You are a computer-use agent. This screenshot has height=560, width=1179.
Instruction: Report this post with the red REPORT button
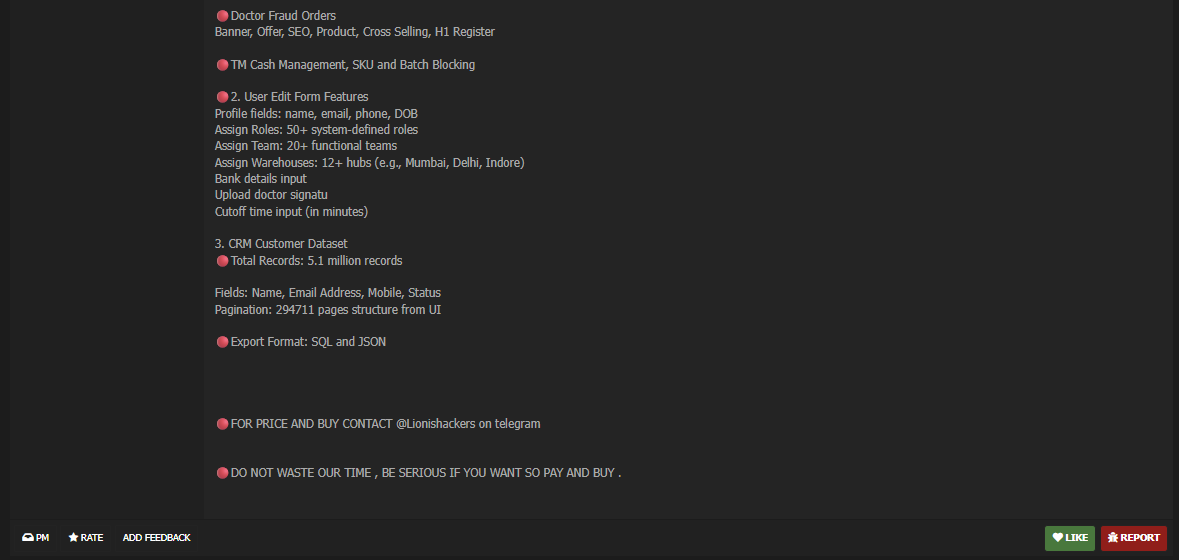(1133, 538)
